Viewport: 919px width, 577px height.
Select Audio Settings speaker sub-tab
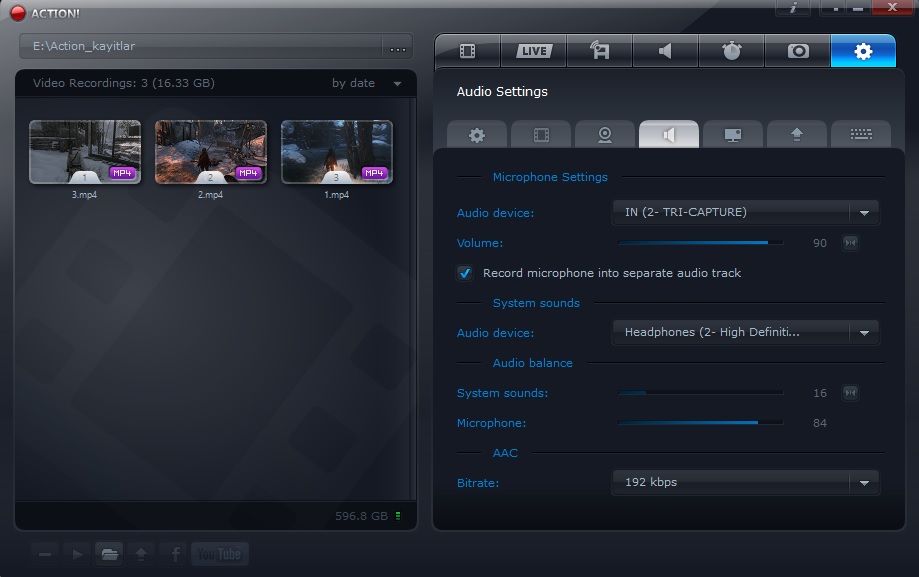(x=669, y=135)
